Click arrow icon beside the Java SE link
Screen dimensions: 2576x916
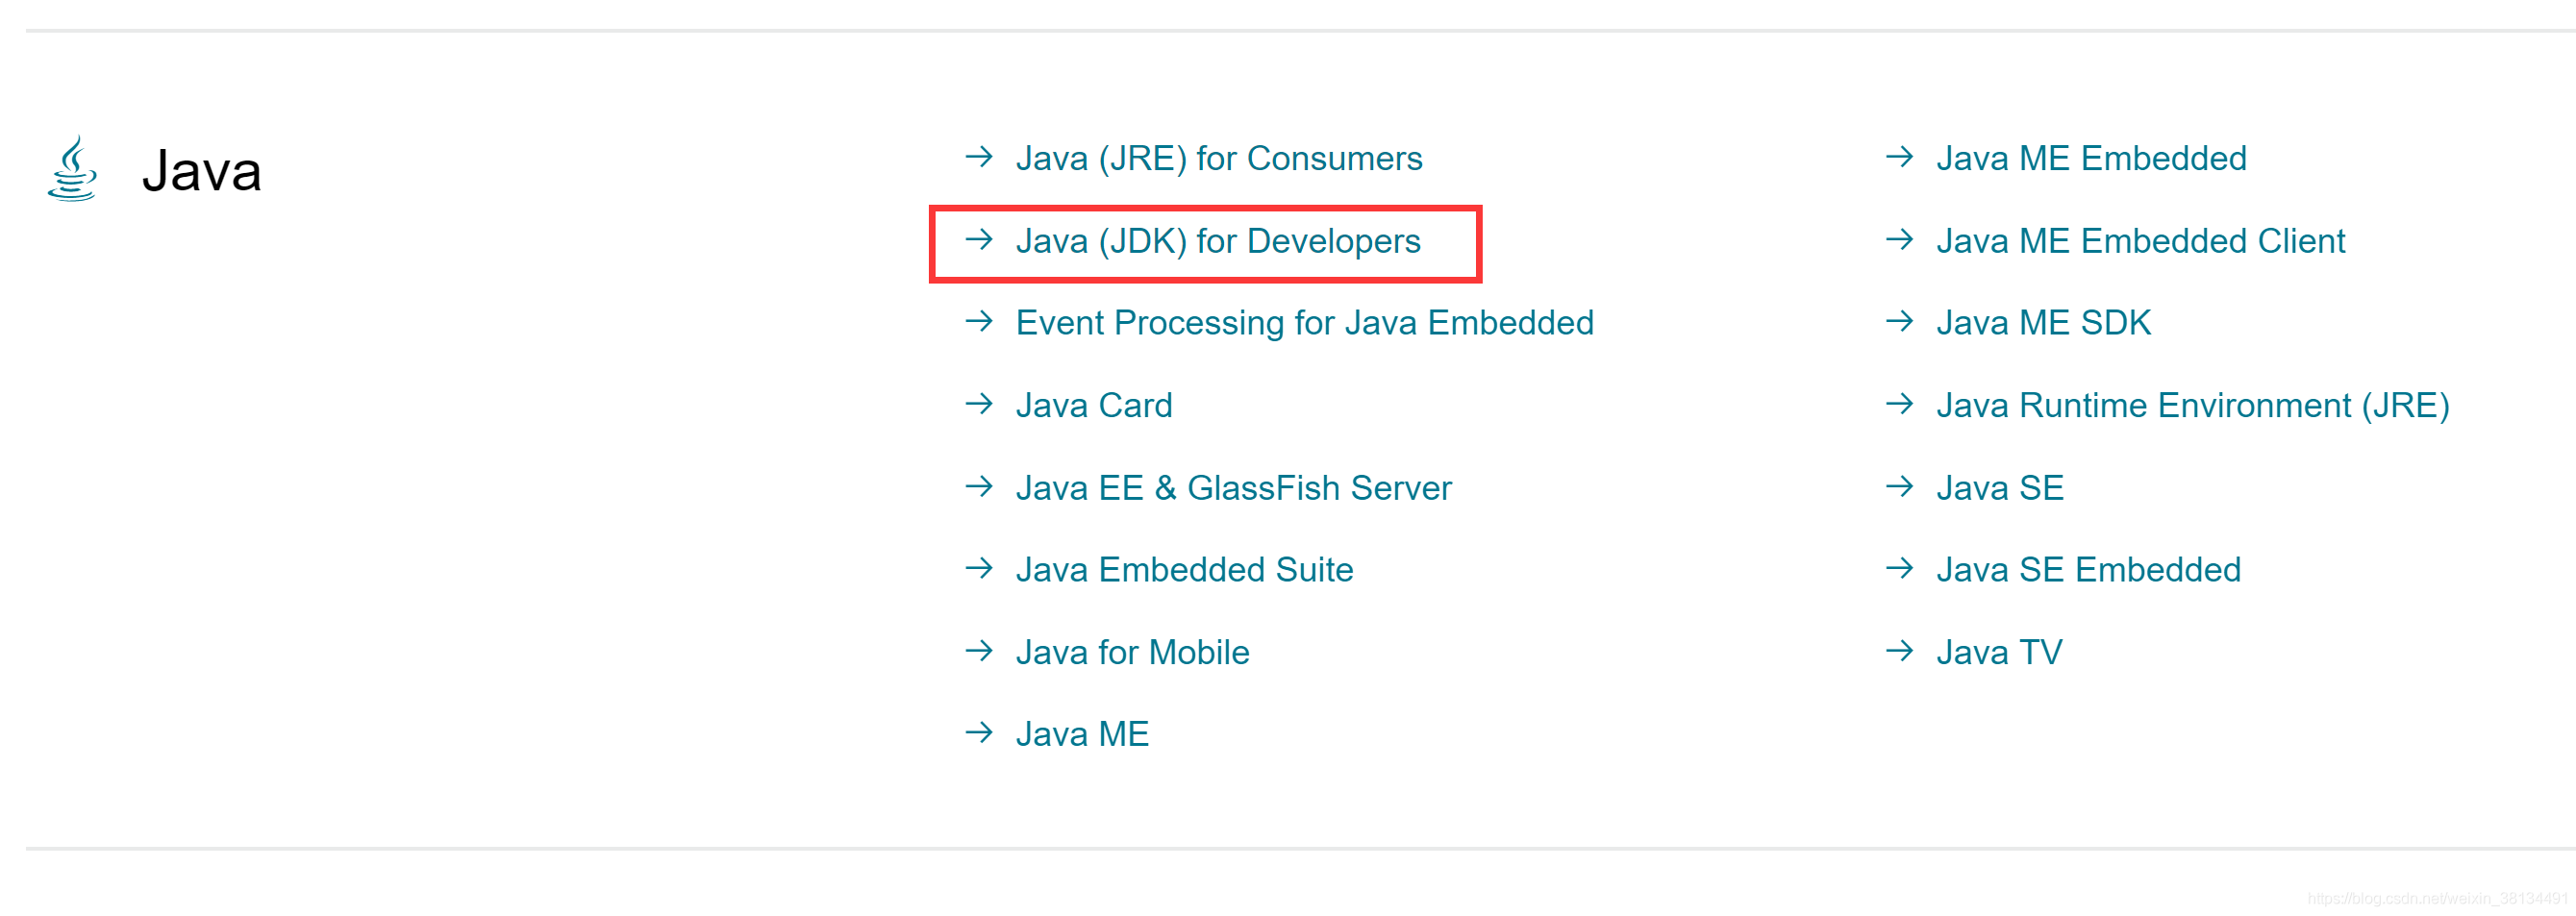pyautogui.click(x=1899, y=486)
